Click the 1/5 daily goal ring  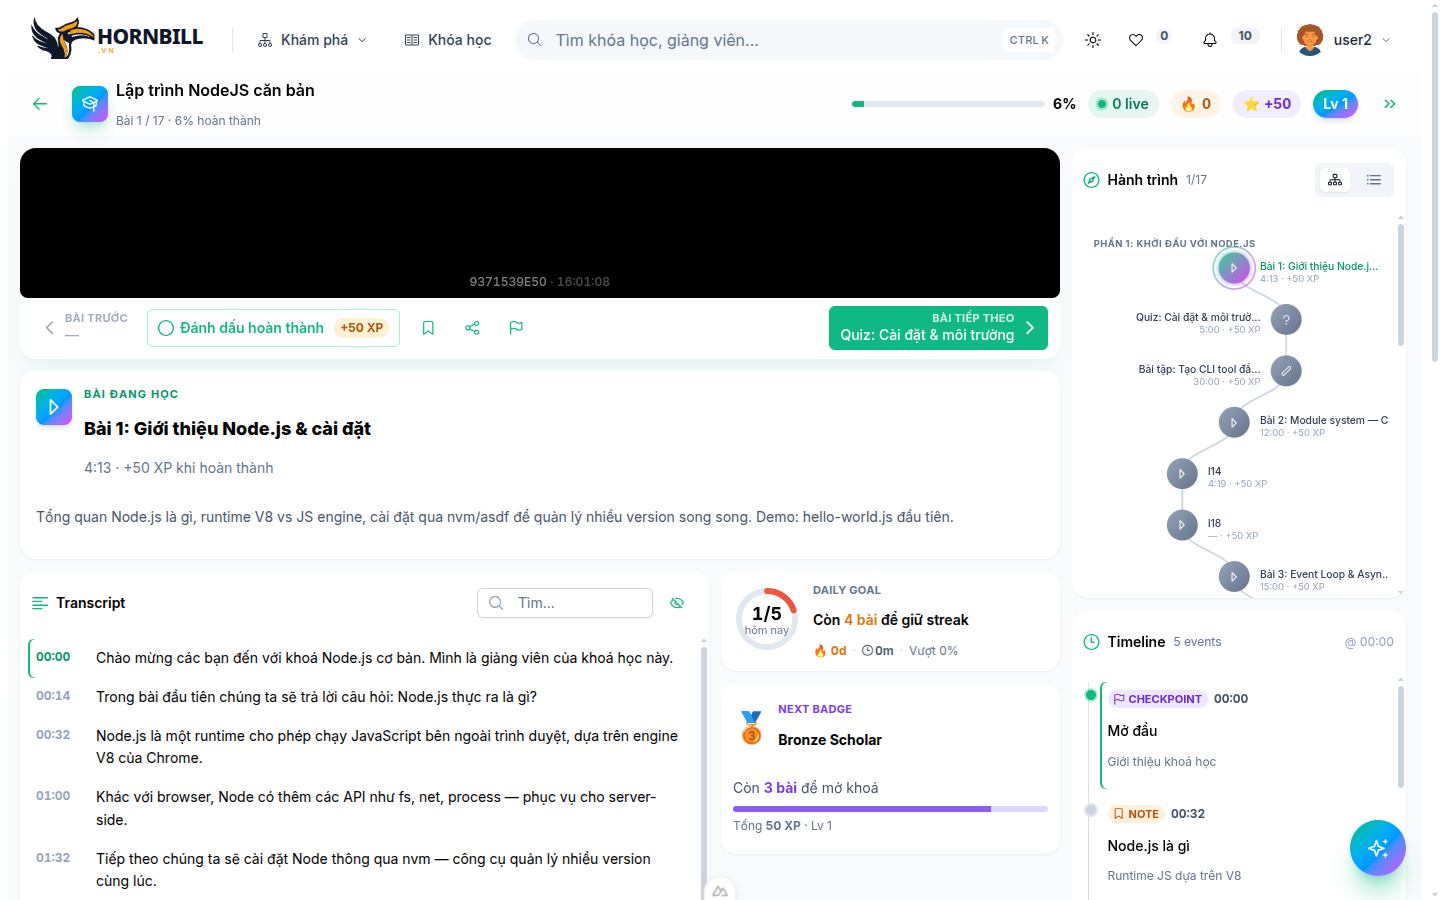pyautogui.click(x=766, y=619)
